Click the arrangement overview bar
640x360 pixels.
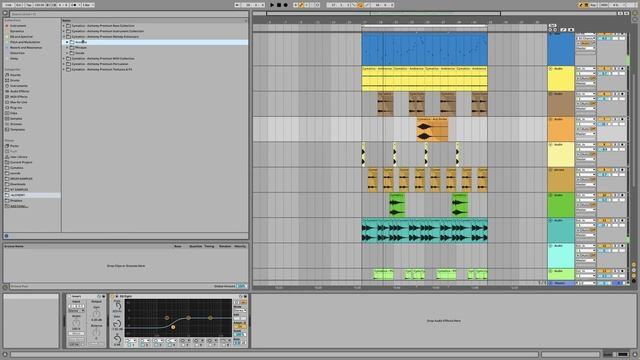click(x=435, y=13)
